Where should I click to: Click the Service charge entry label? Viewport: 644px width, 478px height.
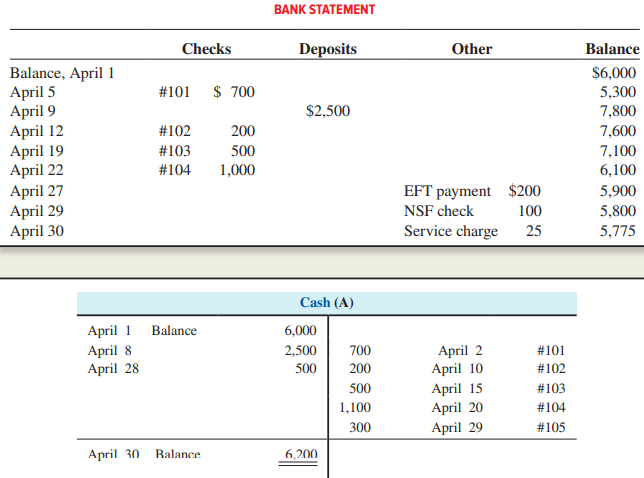point(450,231)
